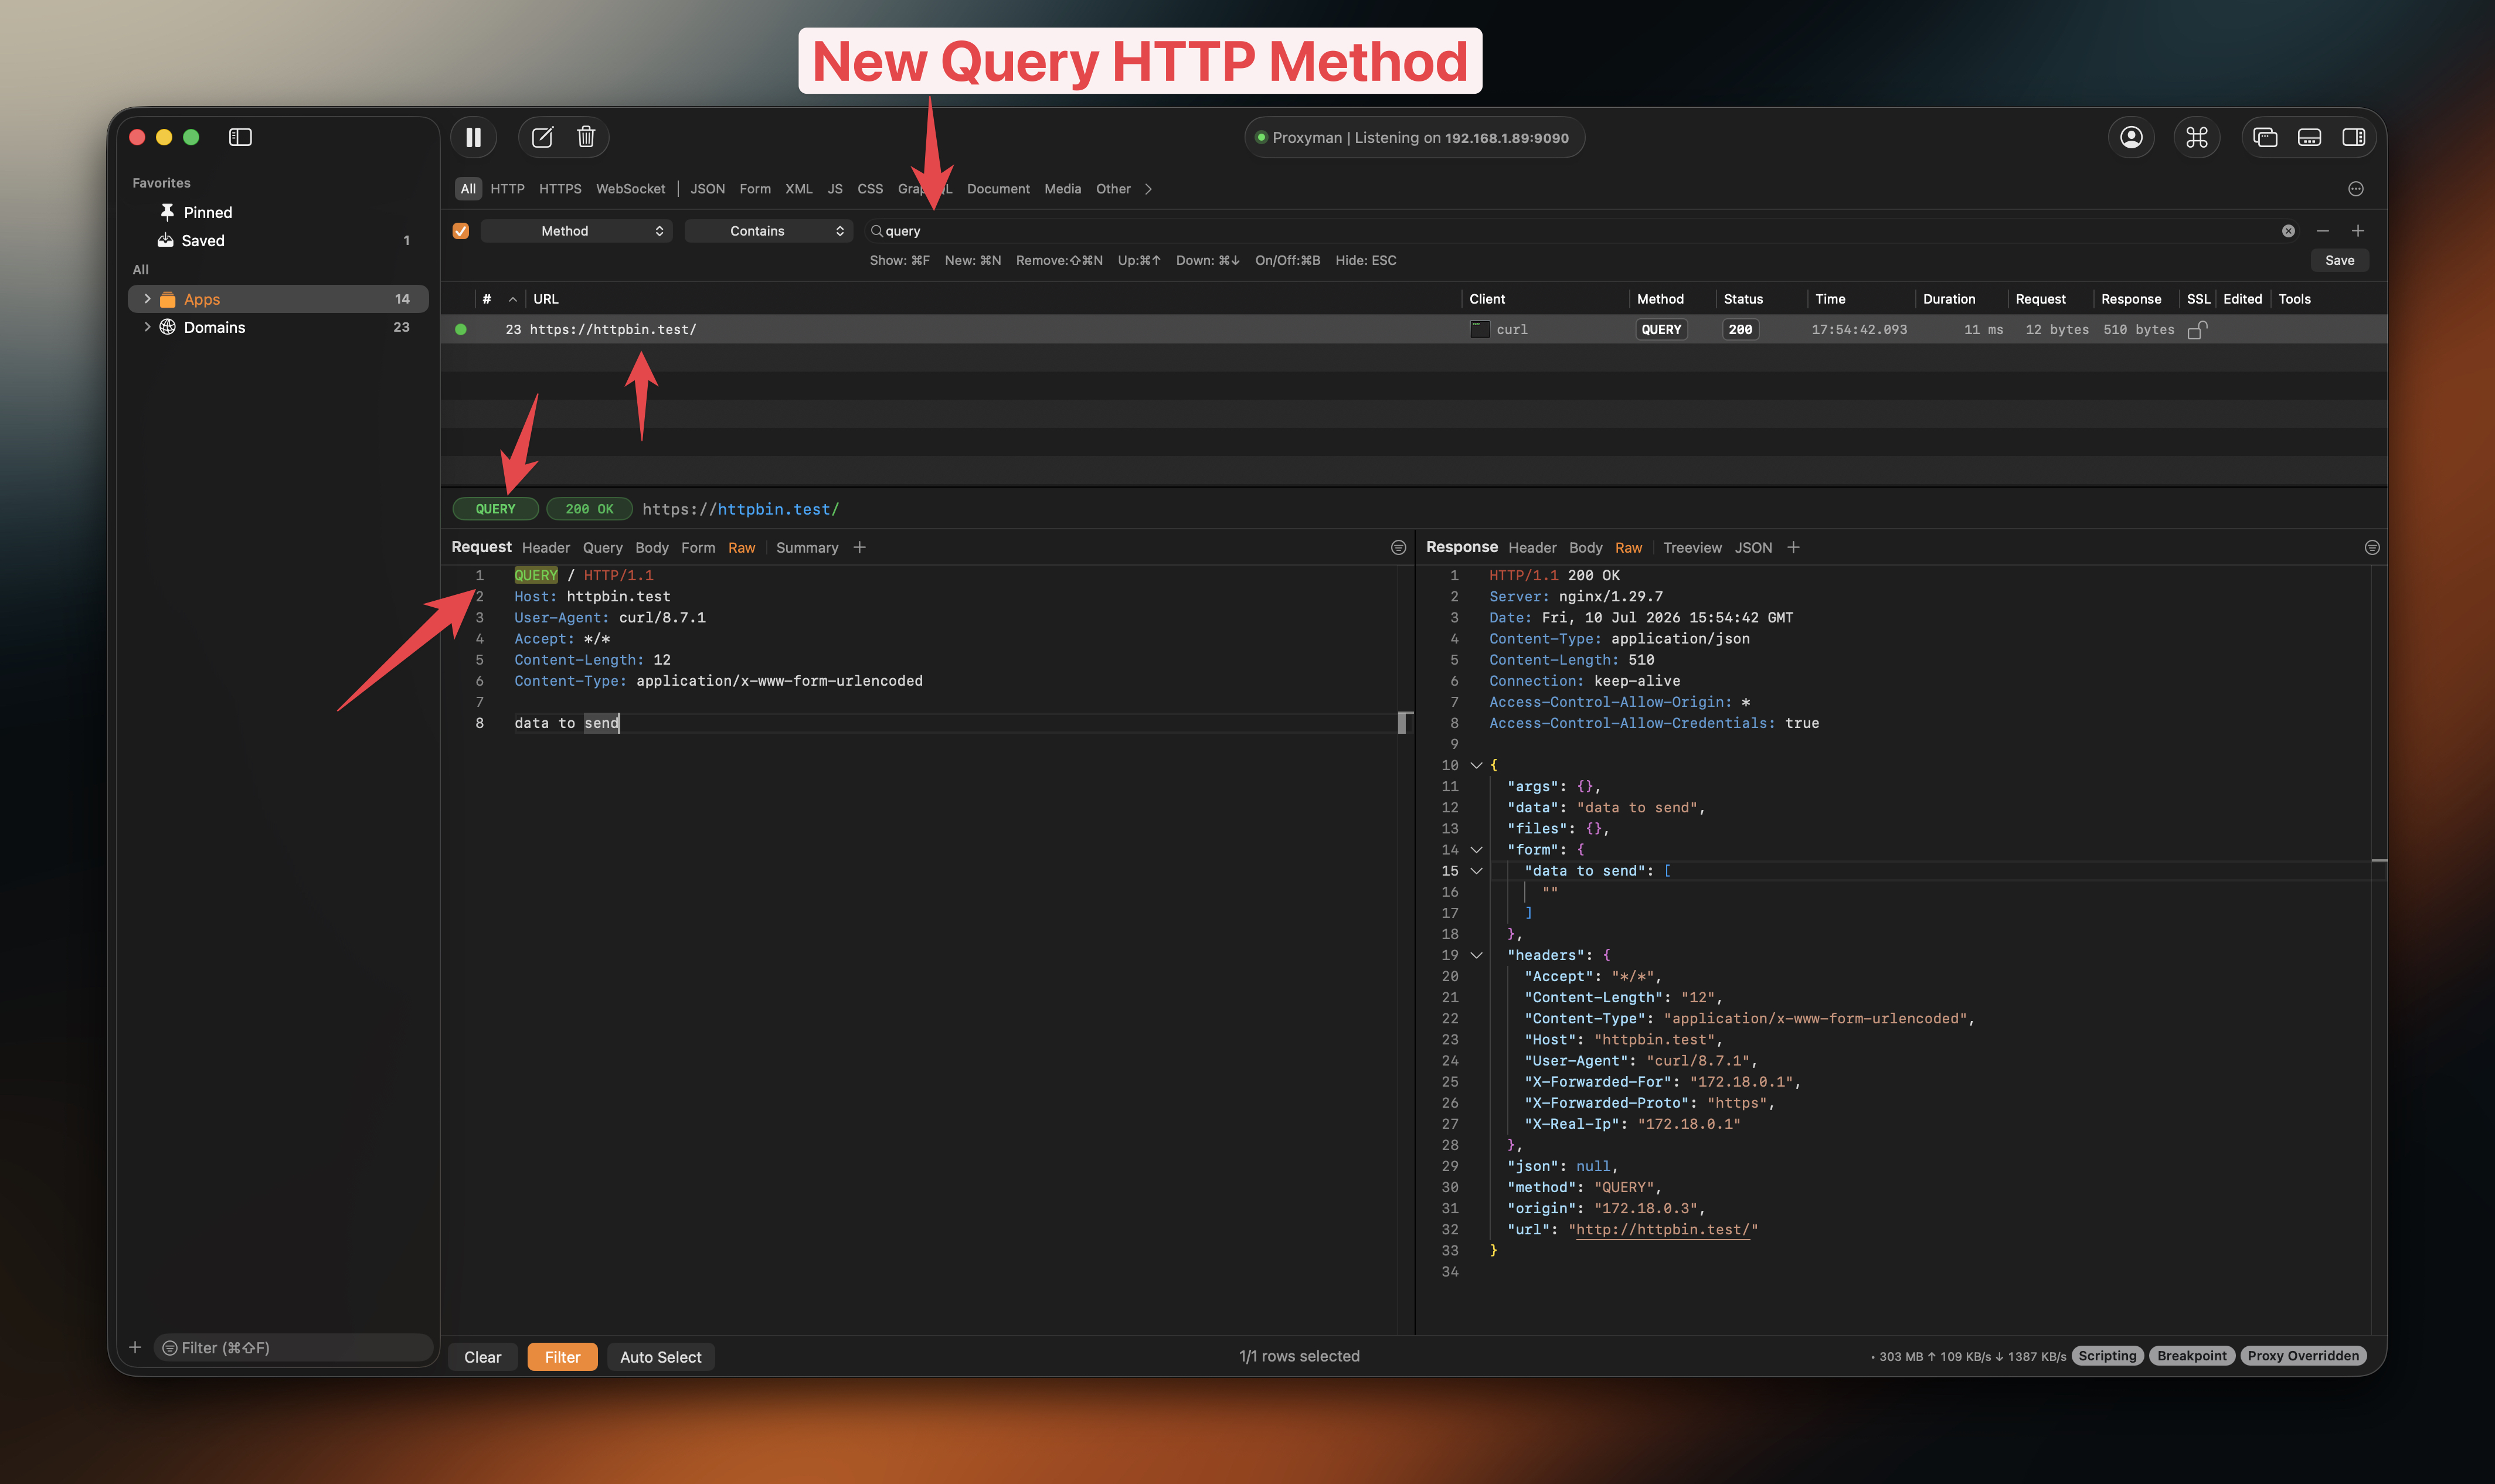Show more filter types with chevron
This screenshot has width=2495, height=1484.
[x=1148, y=189]
